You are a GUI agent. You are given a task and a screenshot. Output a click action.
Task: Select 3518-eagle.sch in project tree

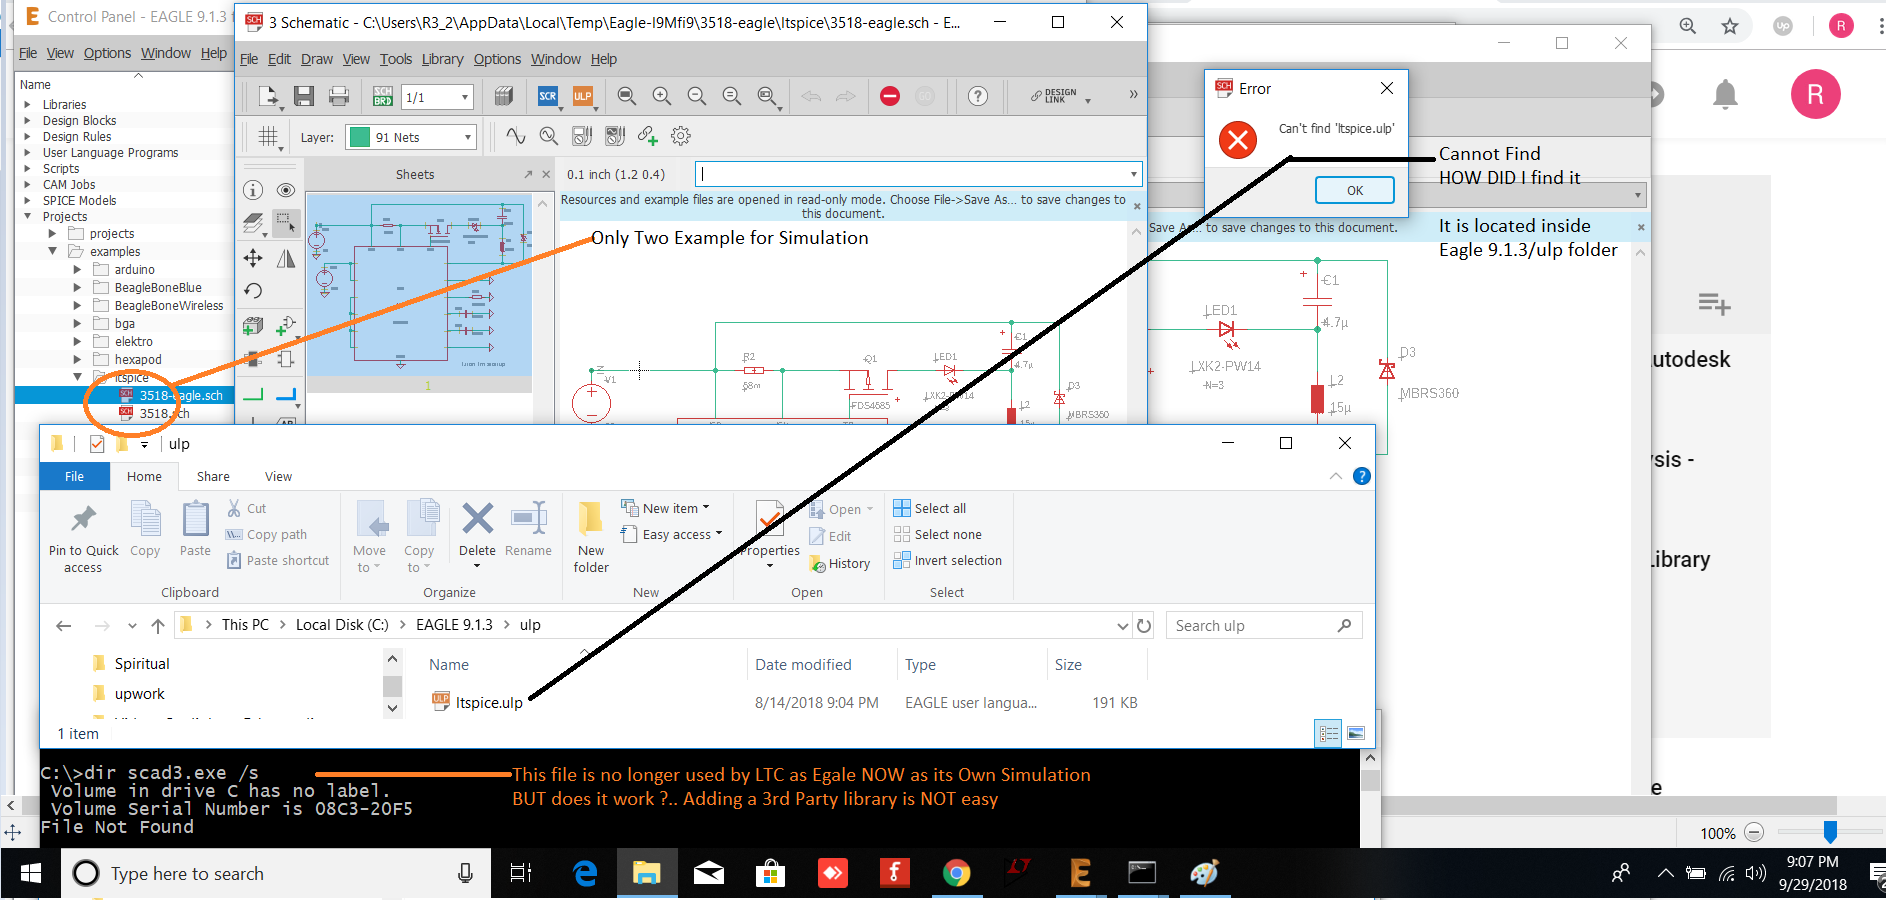click(180, 395)
